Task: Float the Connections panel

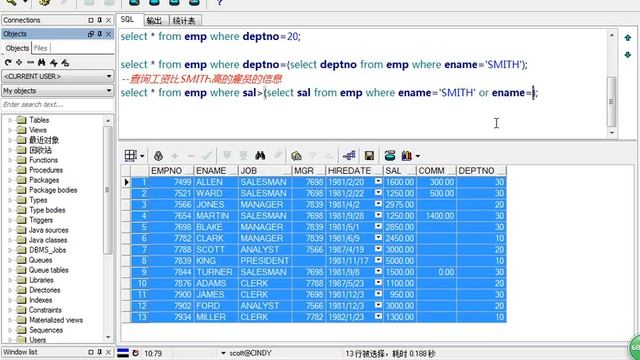Action: (x=91, y=20)
